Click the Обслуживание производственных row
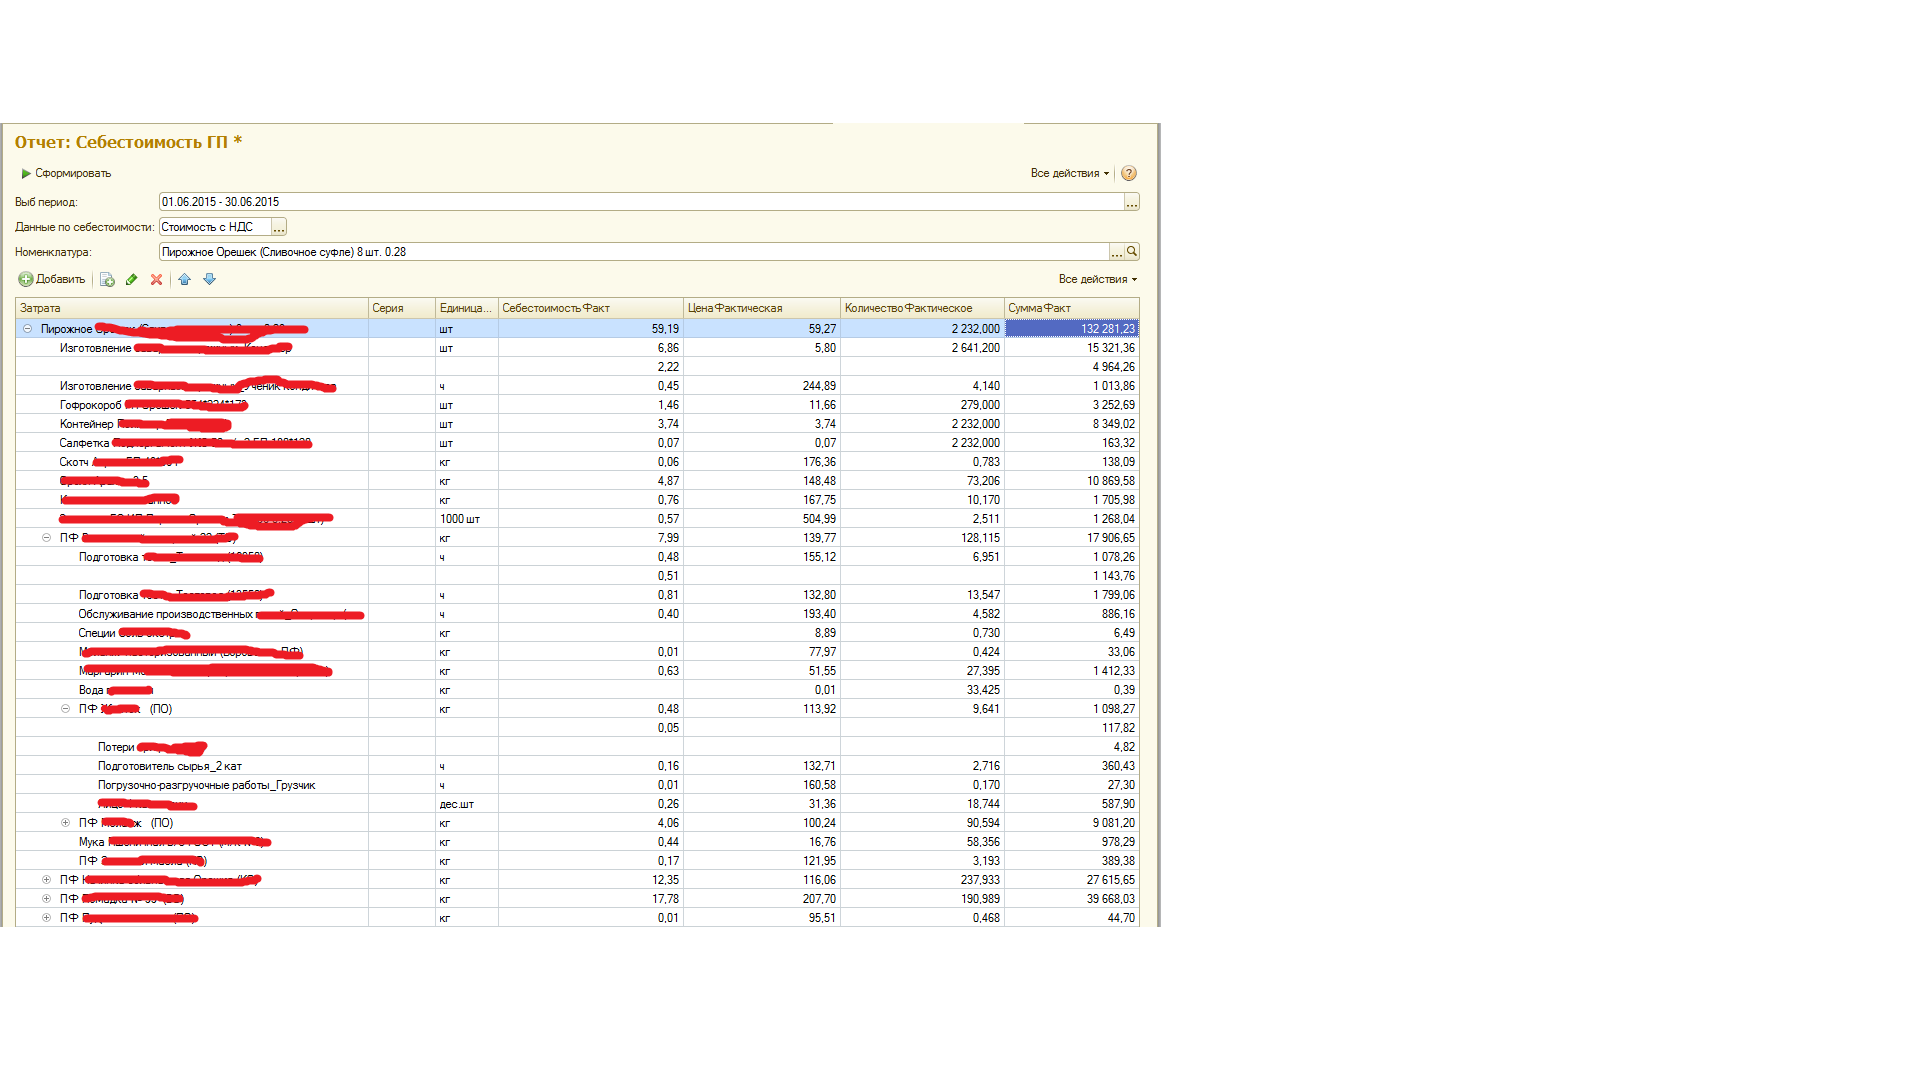The image size is (1920, 1080). (x=577, y=614)
